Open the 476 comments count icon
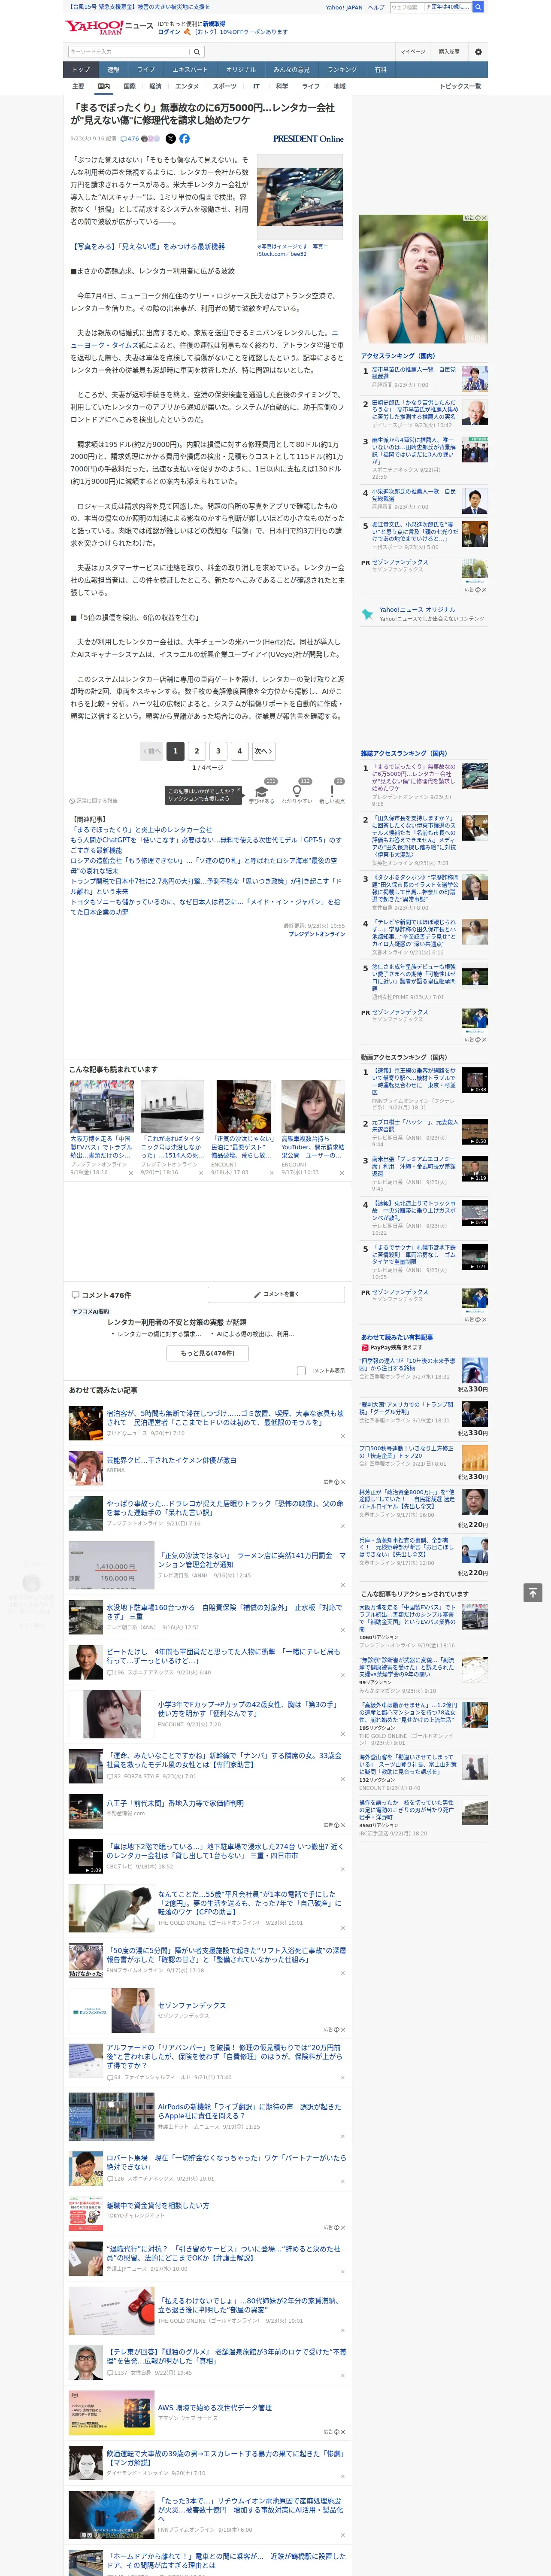Image resolution: width=551 pixels, height=2576 pixels. tap(131, 139)
